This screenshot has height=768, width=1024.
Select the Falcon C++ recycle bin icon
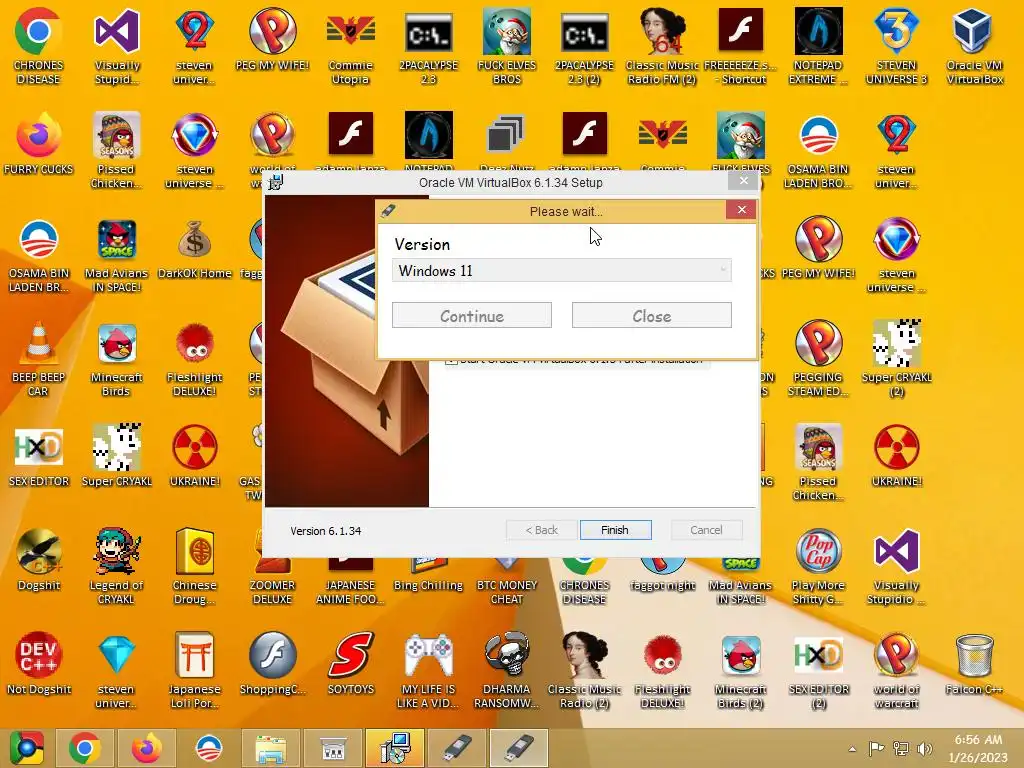coord(974,663)
